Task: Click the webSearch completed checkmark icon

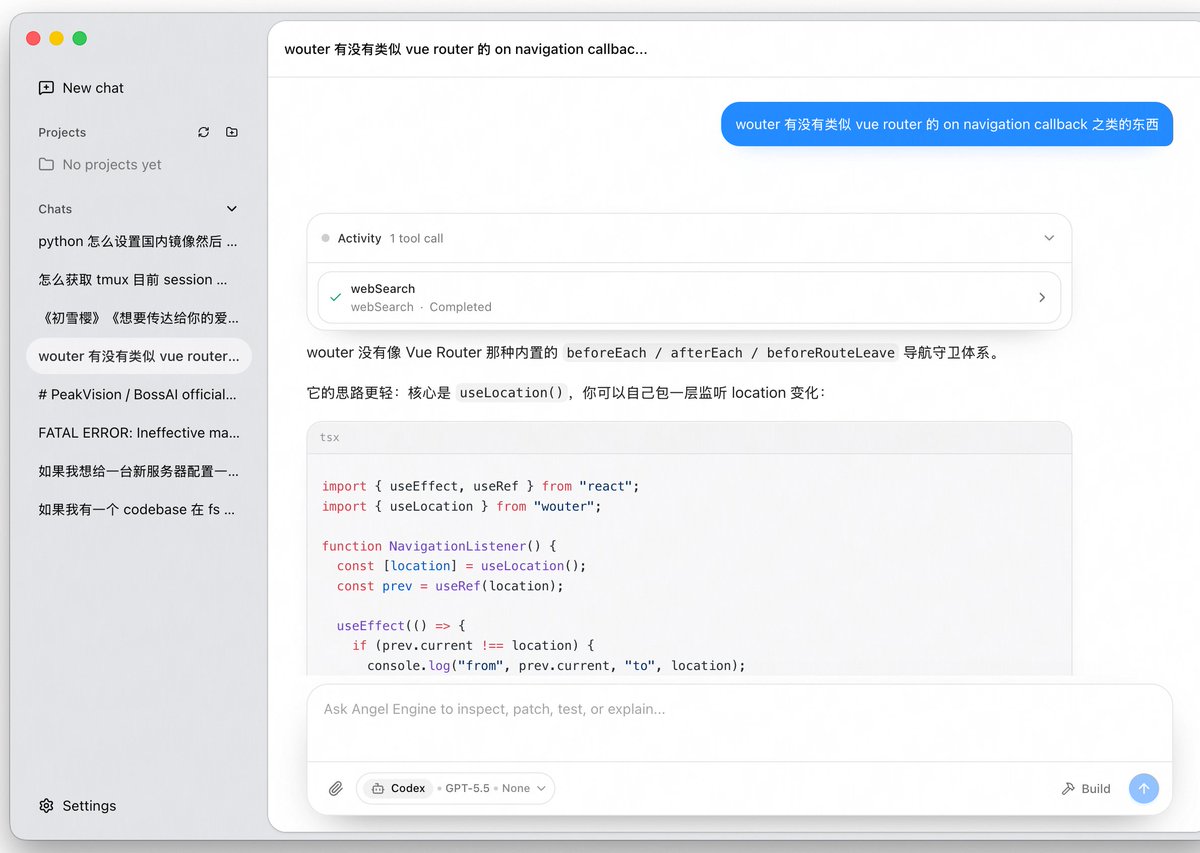Action: [335, 298]
